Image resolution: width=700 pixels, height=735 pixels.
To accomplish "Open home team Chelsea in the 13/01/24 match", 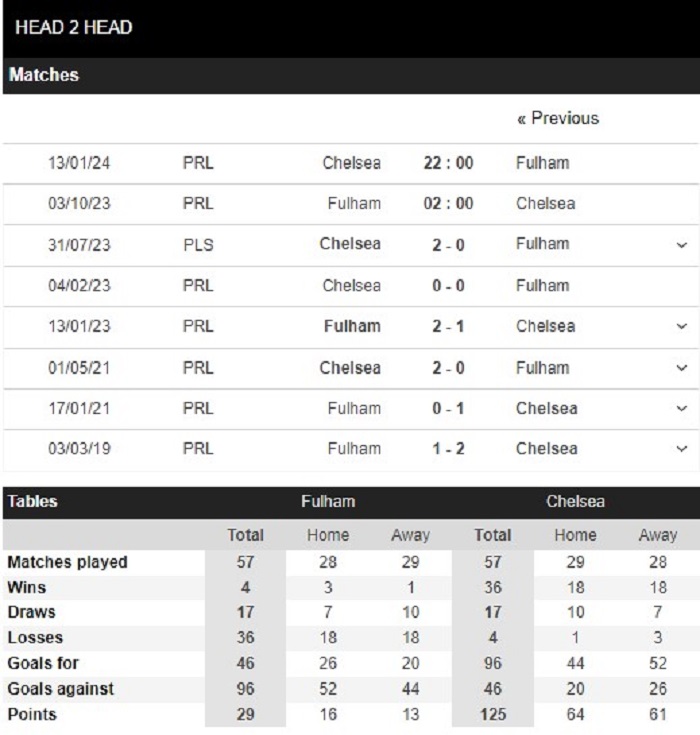I will (351, 163).
